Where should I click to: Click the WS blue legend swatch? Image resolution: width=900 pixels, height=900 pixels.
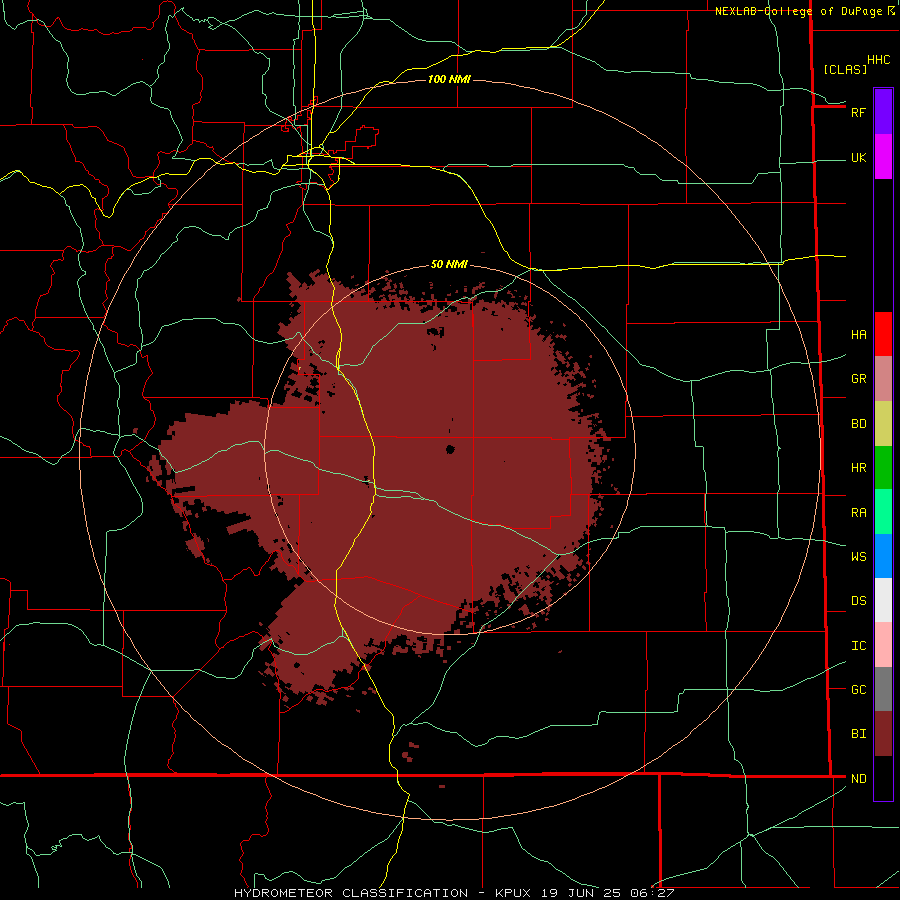883,556
